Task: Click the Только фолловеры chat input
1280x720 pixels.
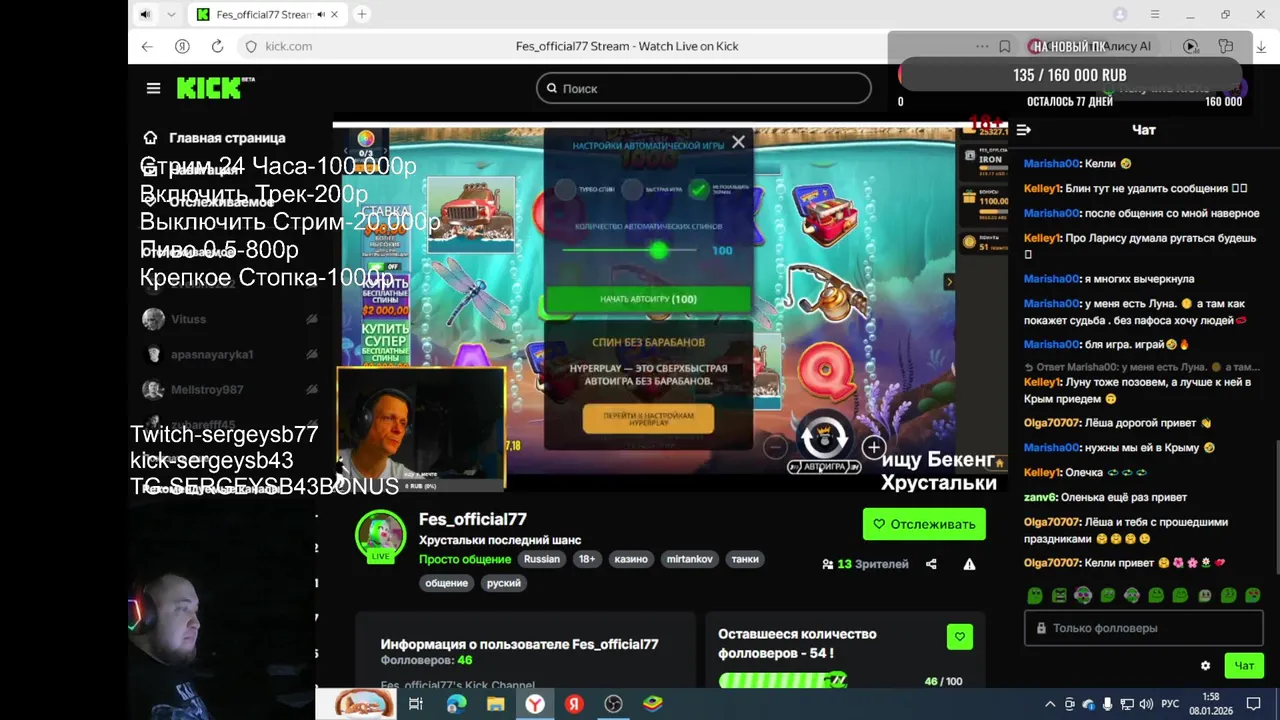Action: click(x=1144, y=628)
